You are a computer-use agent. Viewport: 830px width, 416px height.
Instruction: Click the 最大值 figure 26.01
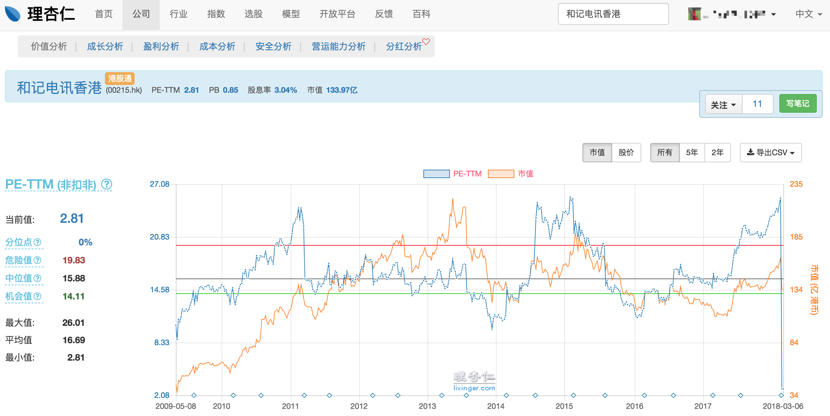coord(73,323)
